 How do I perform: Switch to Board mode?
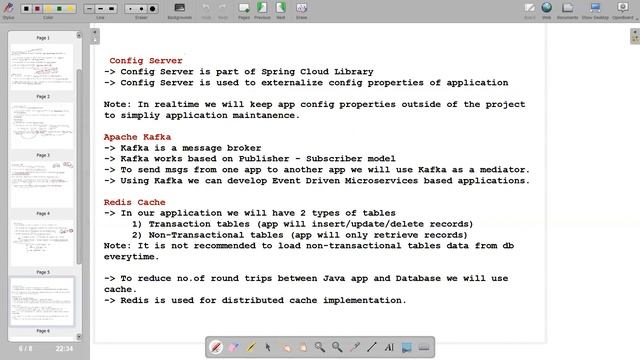point(530,11)
